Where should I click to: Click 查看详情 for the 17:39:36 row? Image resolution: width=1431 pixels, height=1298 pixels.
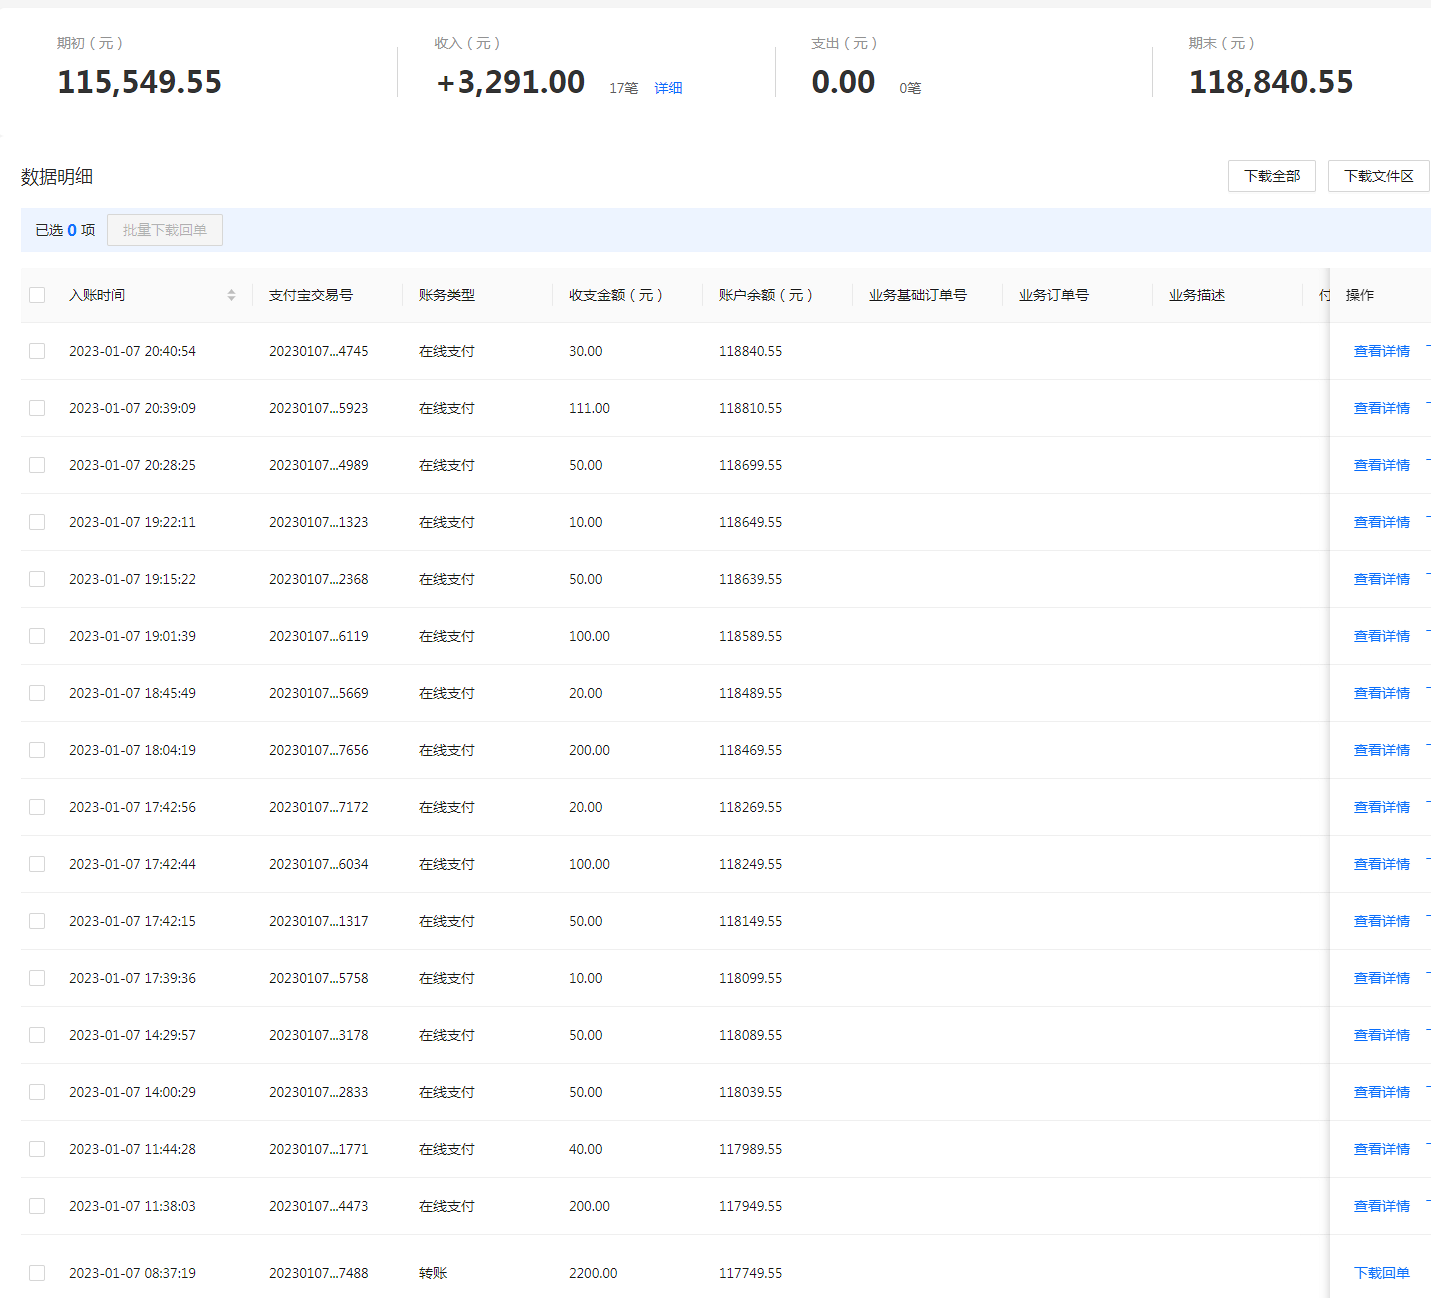pos(1382,978)
